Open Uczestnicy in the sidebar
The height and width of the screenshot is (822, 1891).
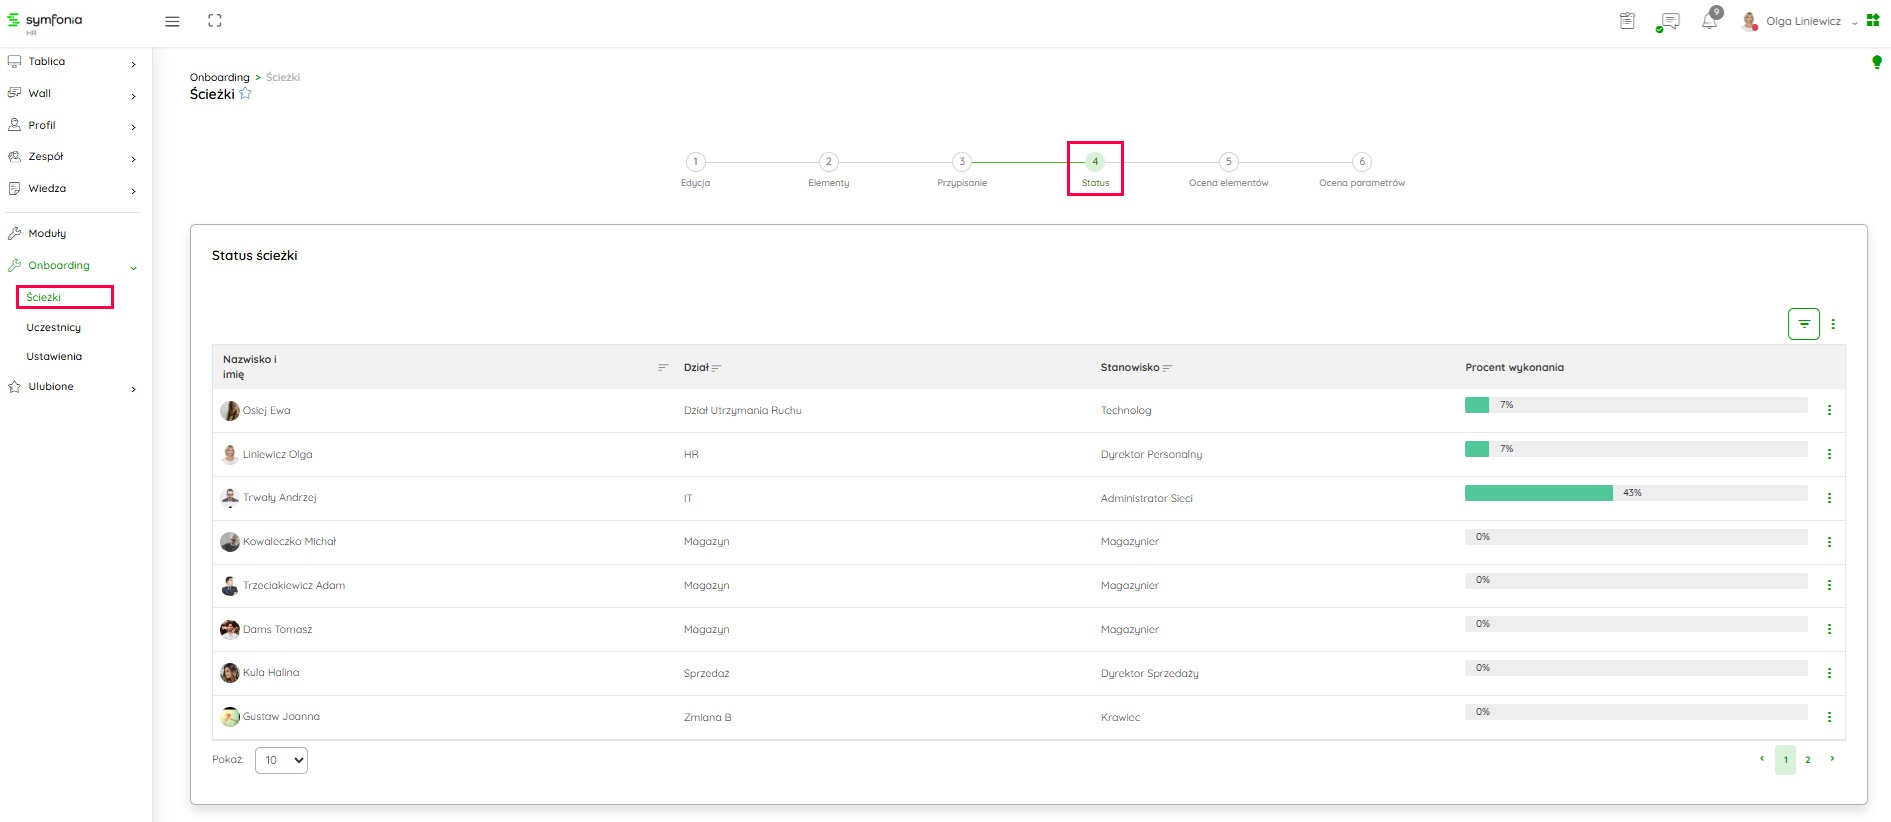point(54,328)
